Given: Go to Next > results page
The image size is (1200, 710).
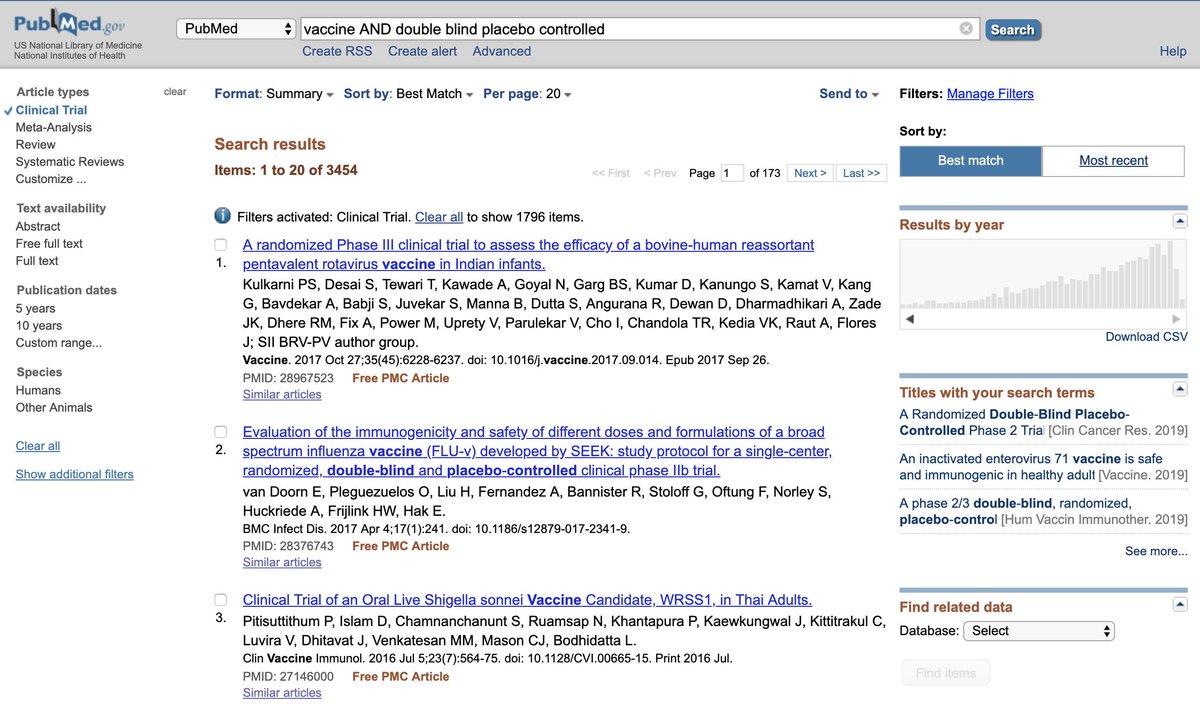Looking at the screenshot, I should 810,173.
